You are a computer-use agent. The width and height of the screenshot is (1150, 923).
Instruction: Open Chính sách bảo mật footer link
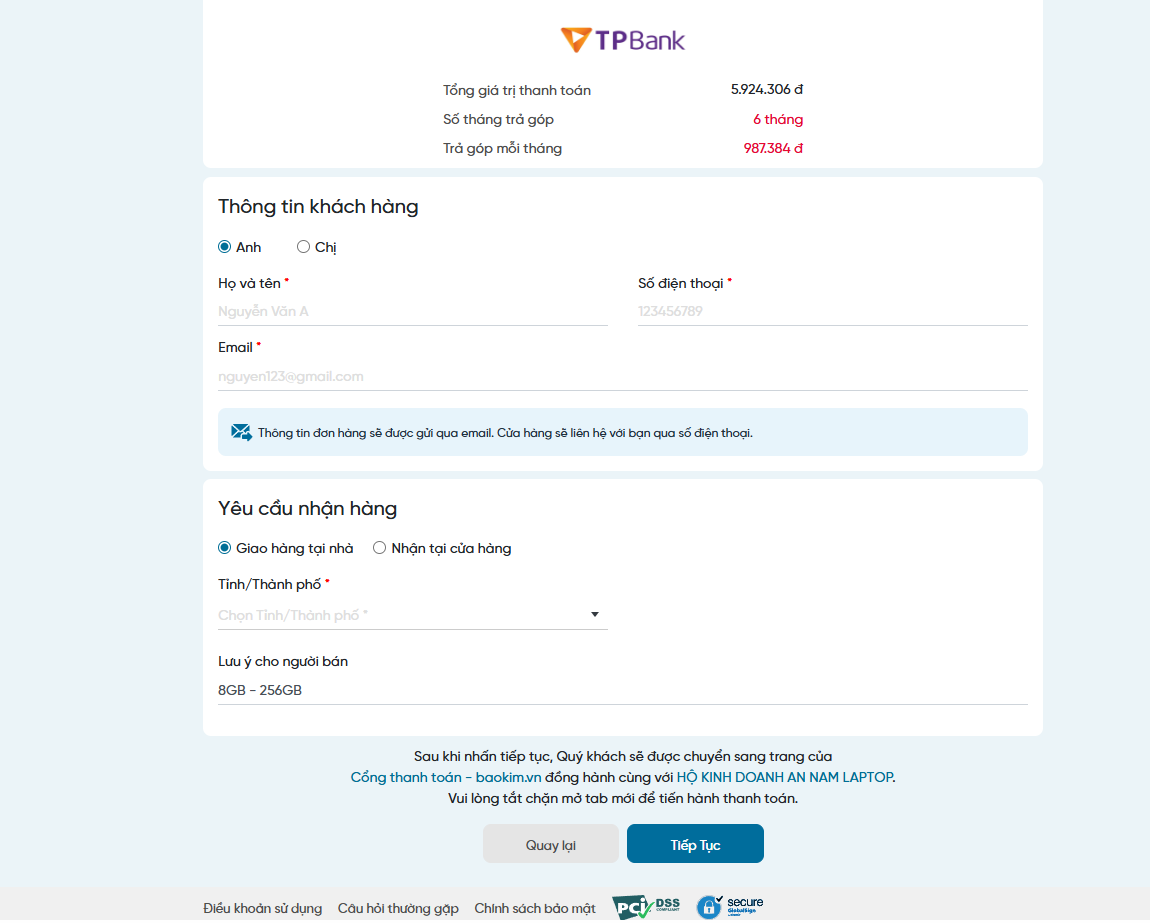[x=535, y=908]
